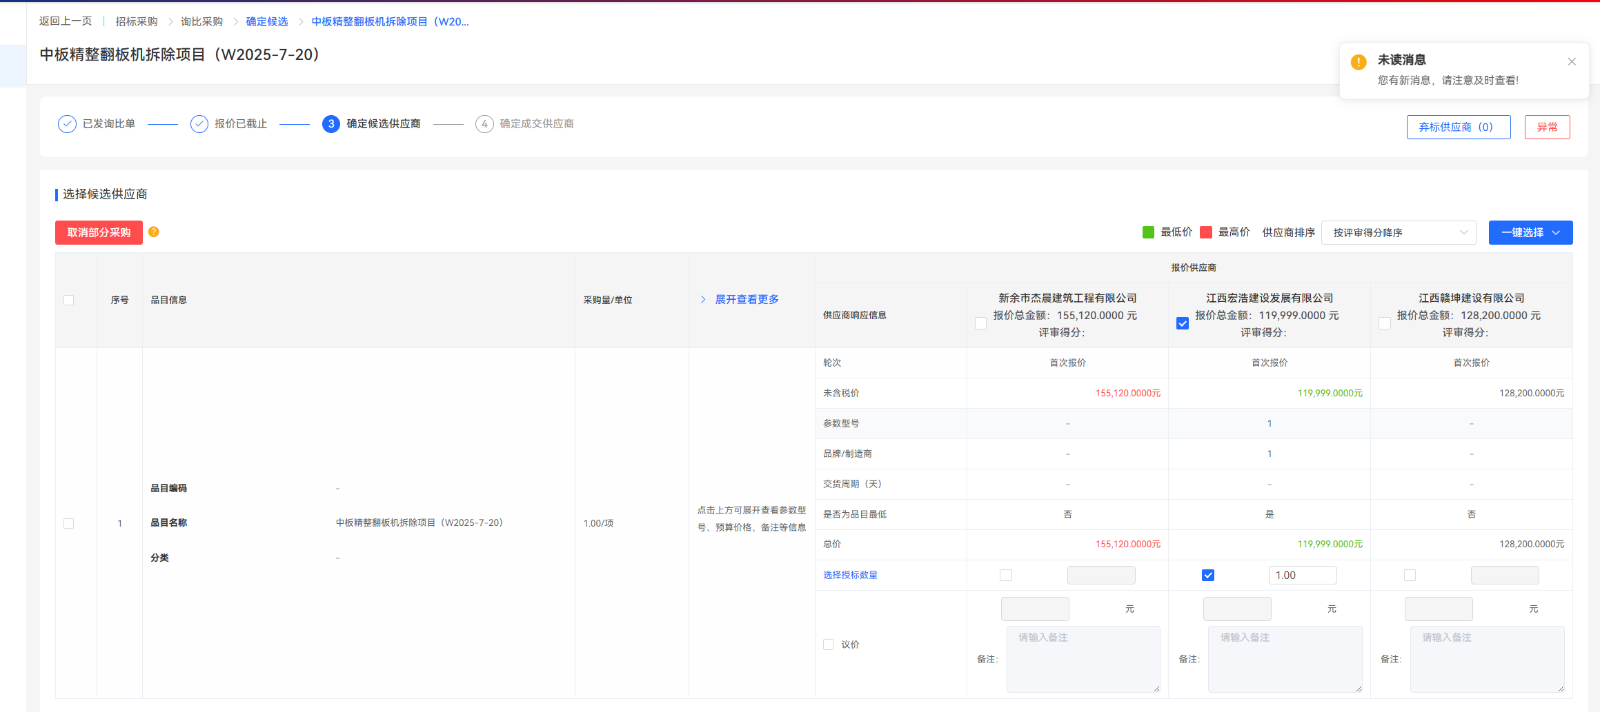1600x712 pixels.
Task: Check award quantity box for 江西赣坤 column
Action: pos(1410,575)
